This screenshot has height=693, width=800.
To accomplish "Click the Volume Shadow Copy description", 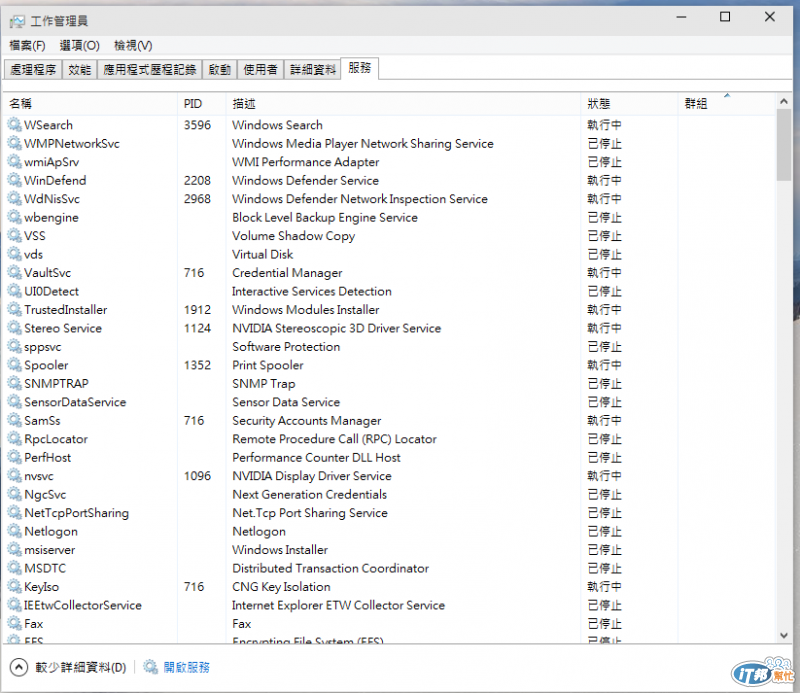I will tap(293, 235).
